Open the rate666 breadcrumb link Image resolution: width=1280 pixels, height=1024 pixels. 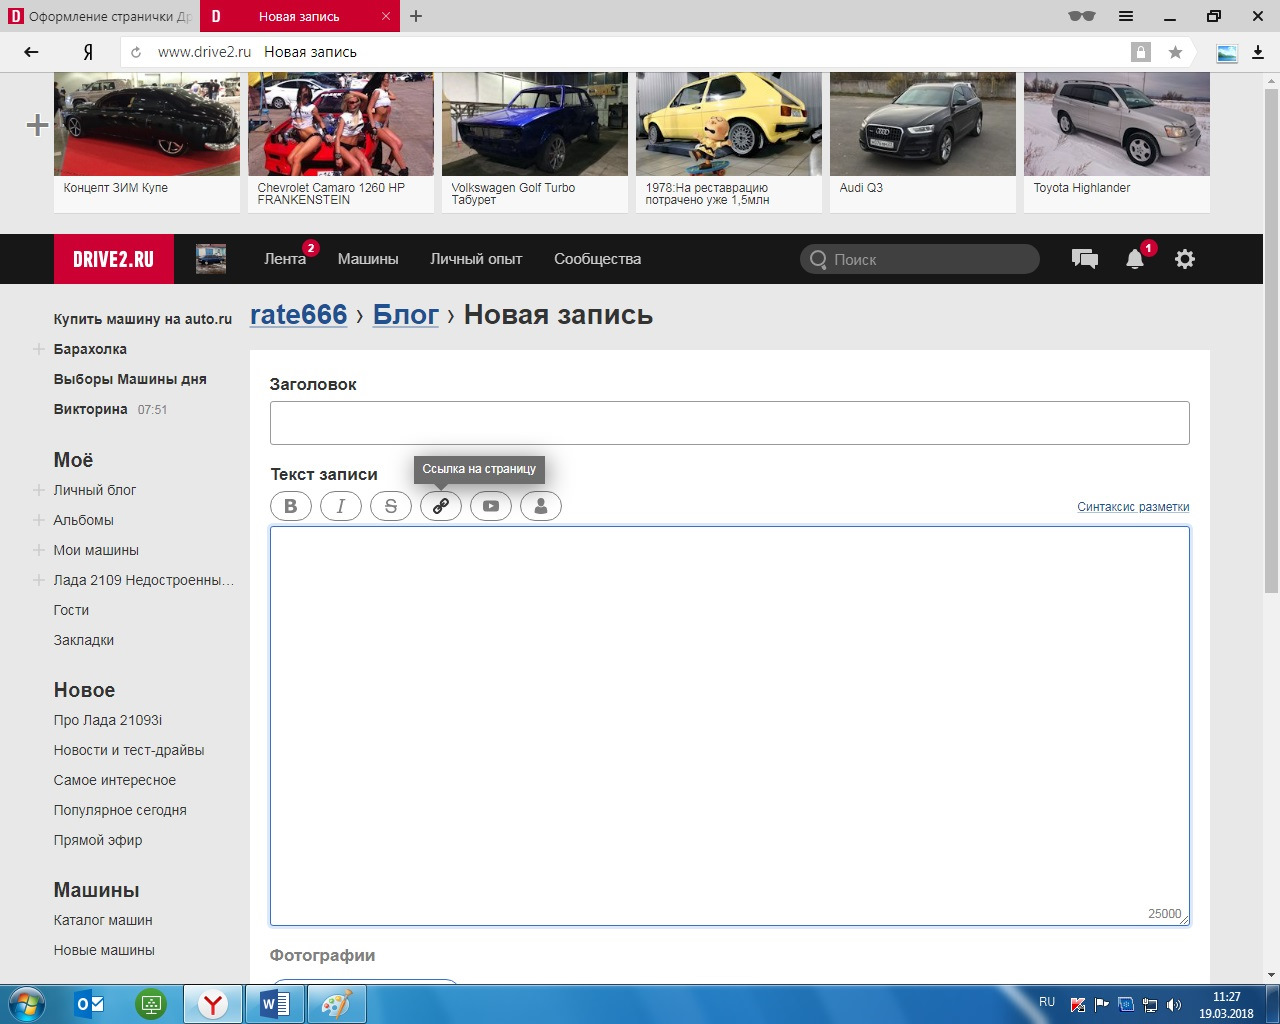pyautogui.click(x=299, y=315)
